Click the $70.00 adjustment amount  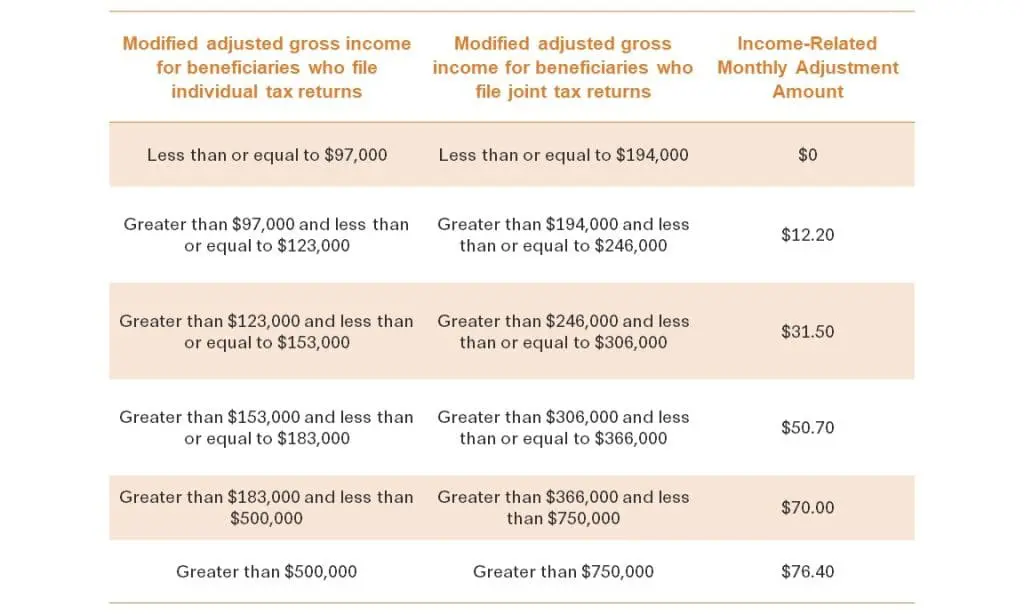(x=808, y=508)
